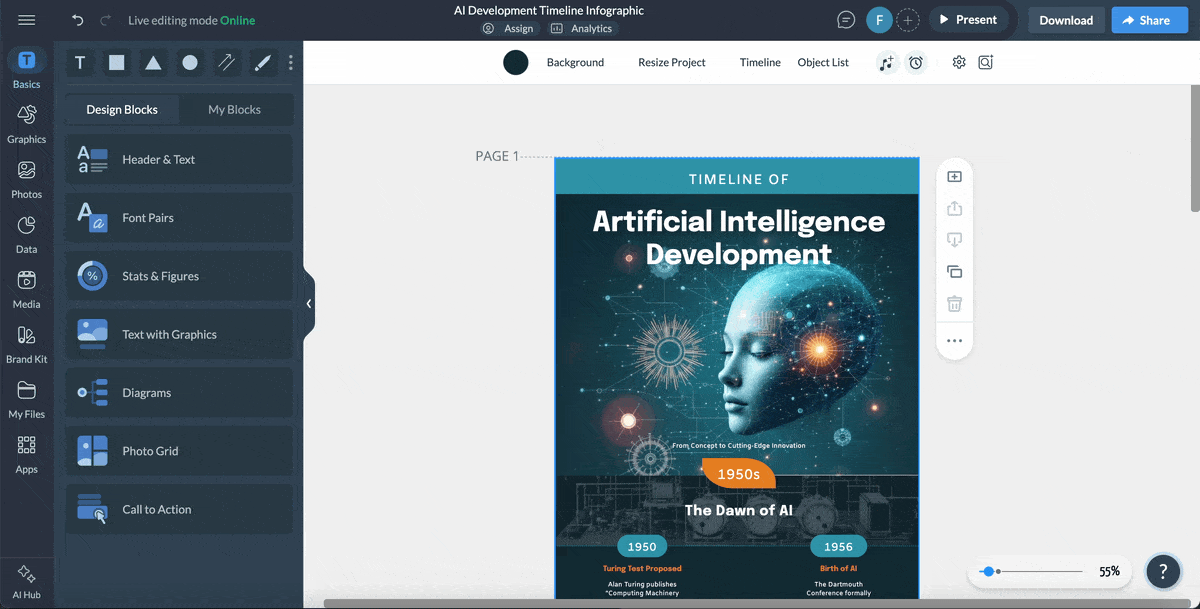The height and width of the screenshot is (609, 1200).
Task: Collapse the design blocks sidebar
Action: coord(308,303)
